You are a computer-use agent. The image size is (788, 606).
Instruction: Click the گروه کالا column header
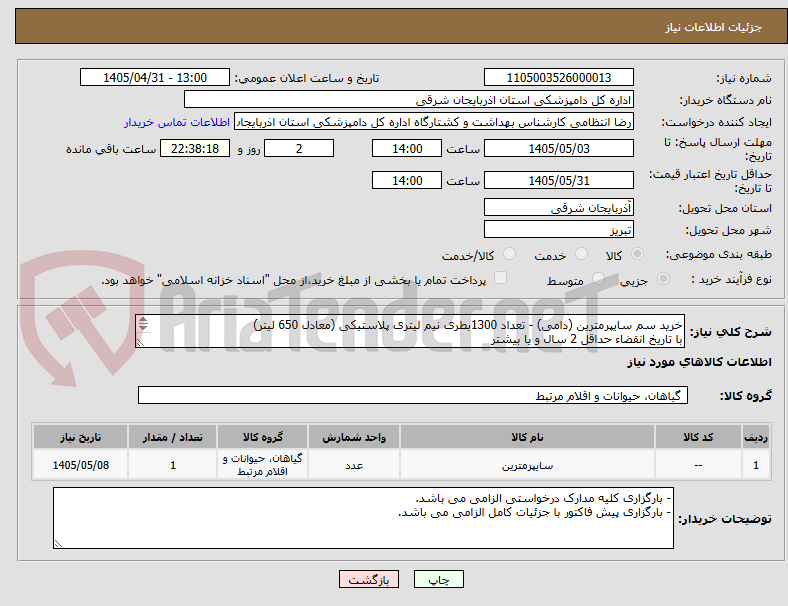pos(262,437)
